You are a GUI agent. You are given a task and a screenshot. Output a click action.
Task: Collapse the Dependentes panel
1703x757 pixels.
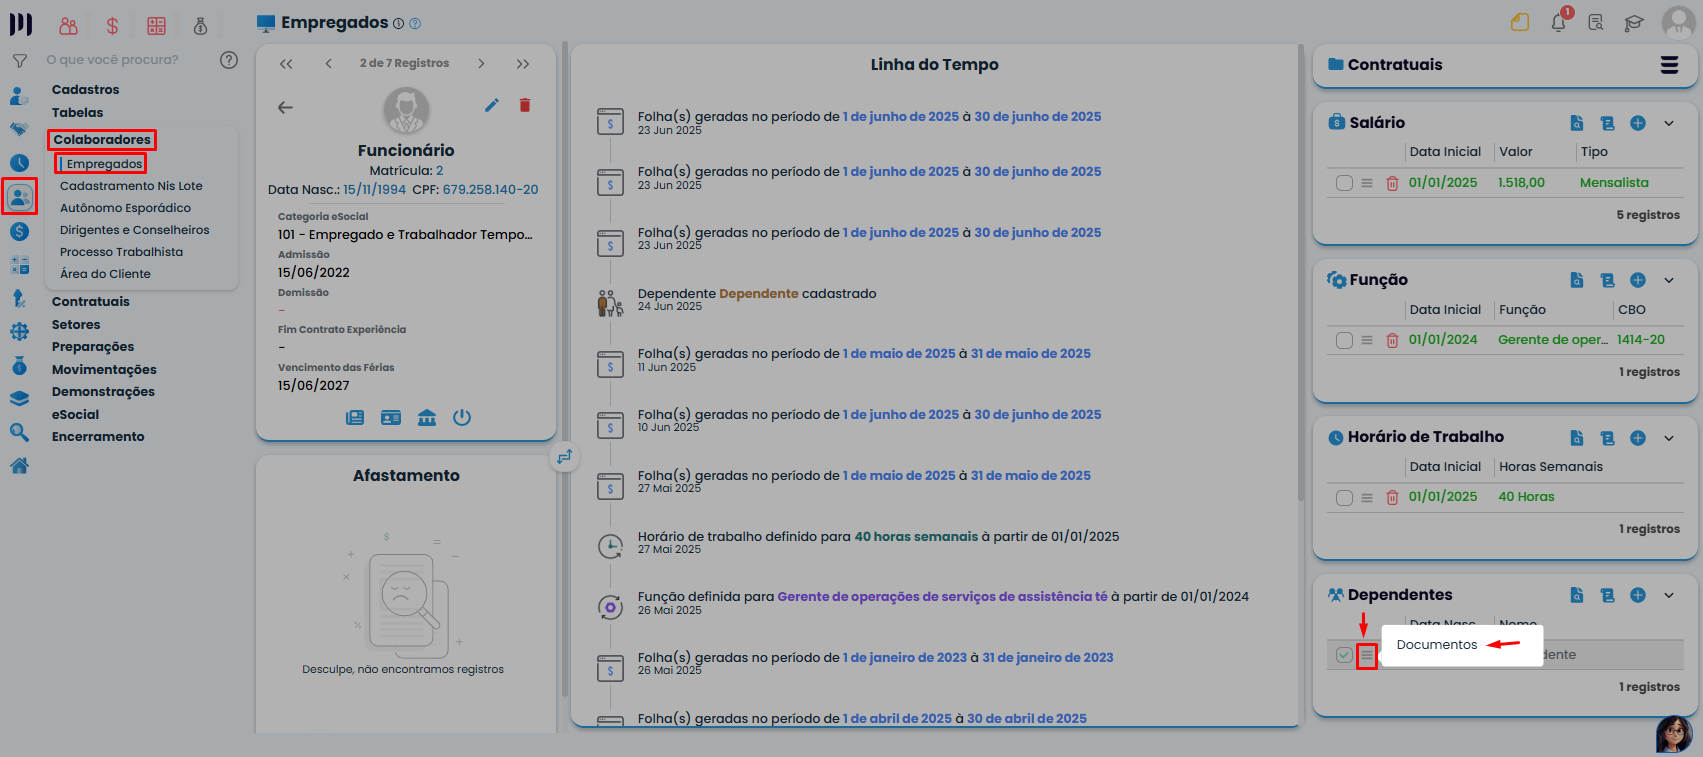[x=1669, y=595]
